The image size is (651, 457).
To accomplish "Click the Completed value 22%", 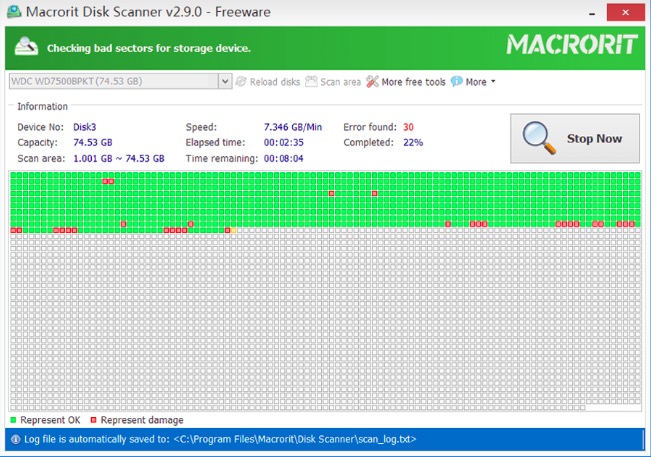I will click(x=413, y=142).
